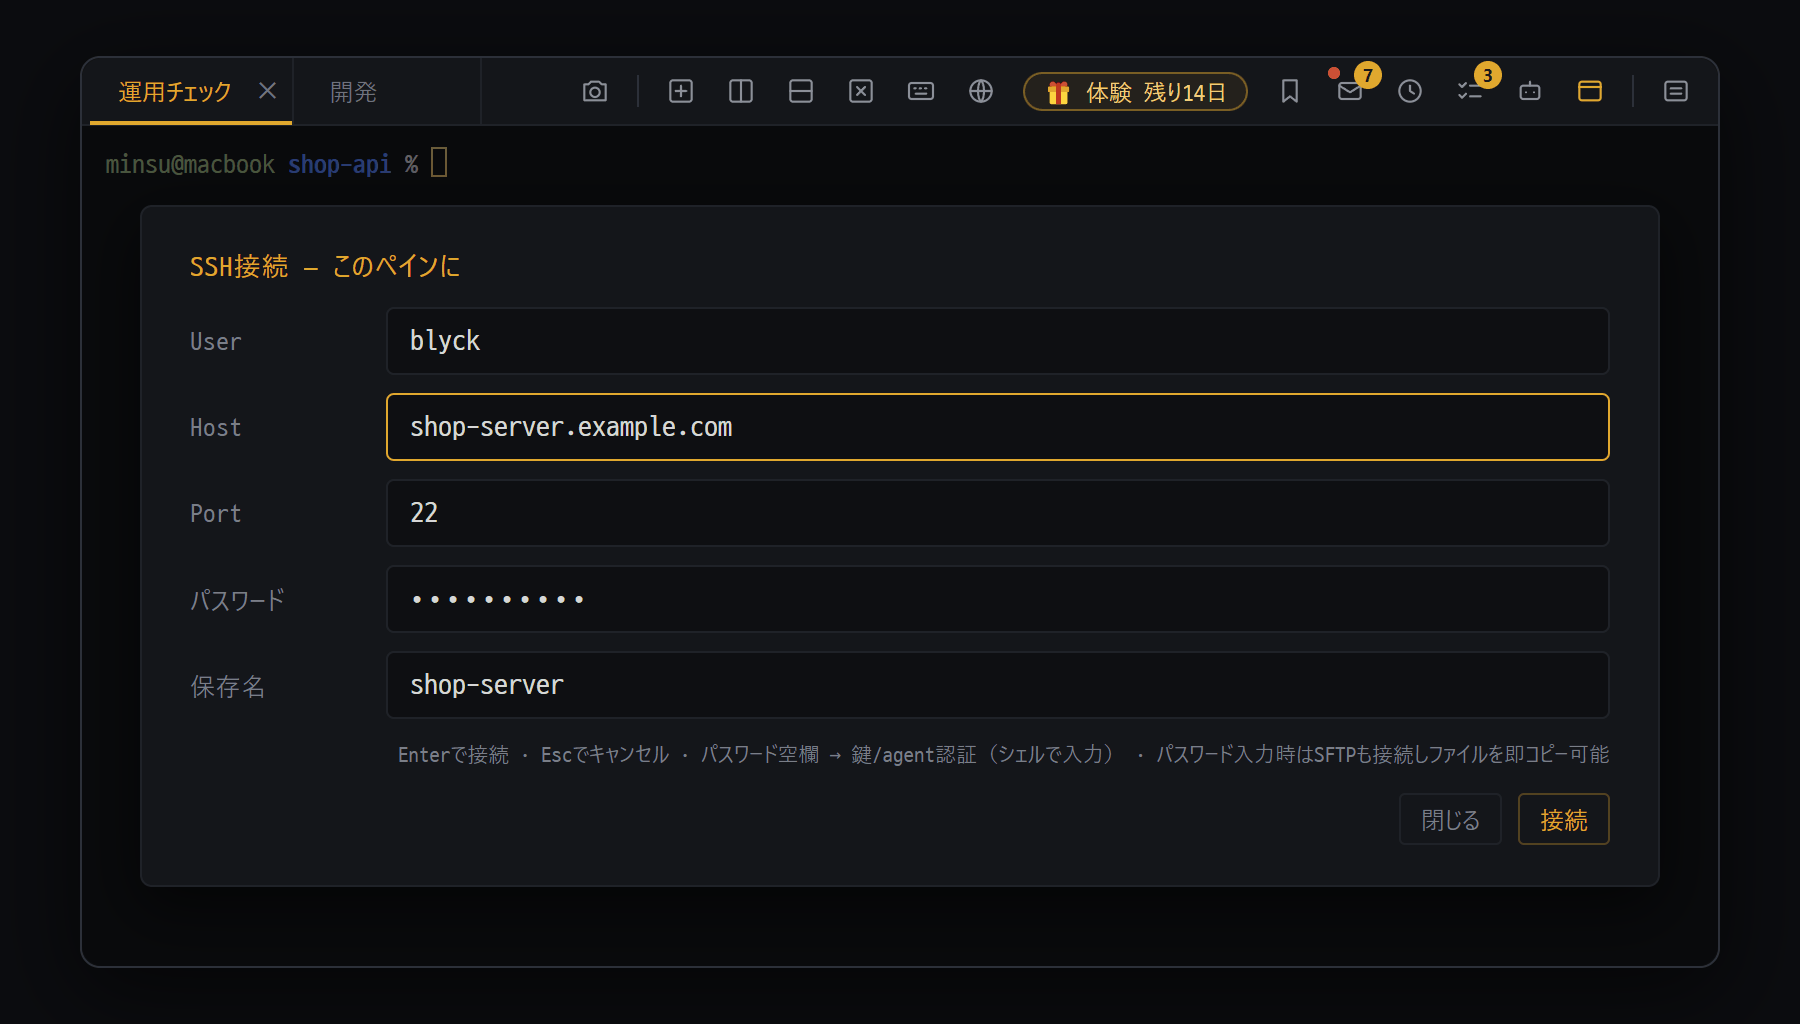Click the 接続 connect button
Image resolution: width=1800 pixels, height=1024 pixels.
coord(1564,819)
